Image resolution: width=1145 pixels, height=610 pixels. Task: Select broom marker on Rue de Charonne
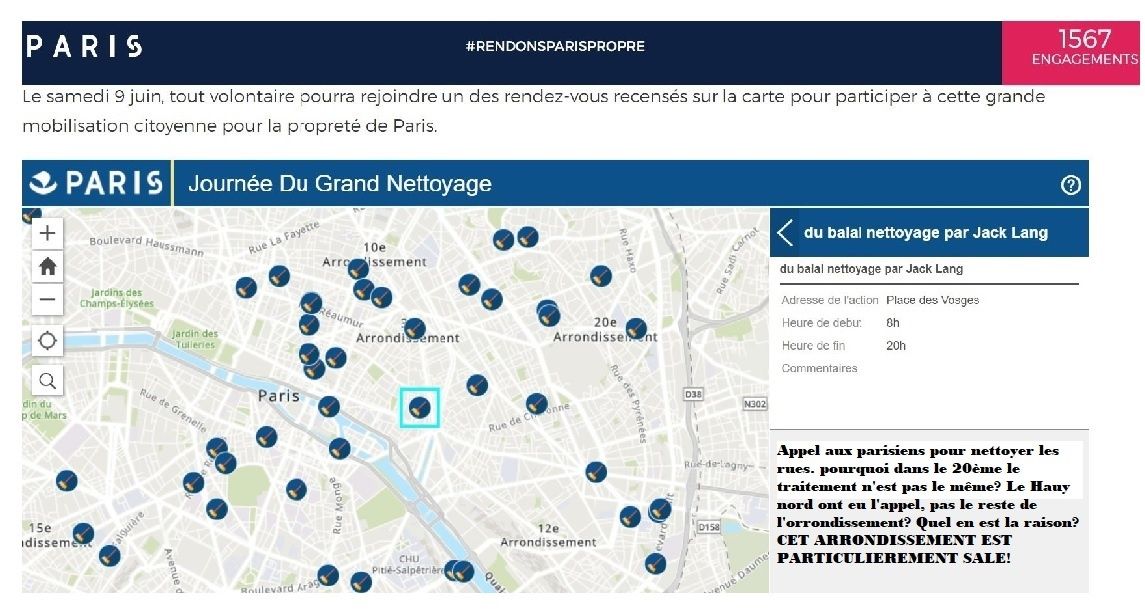537,403
